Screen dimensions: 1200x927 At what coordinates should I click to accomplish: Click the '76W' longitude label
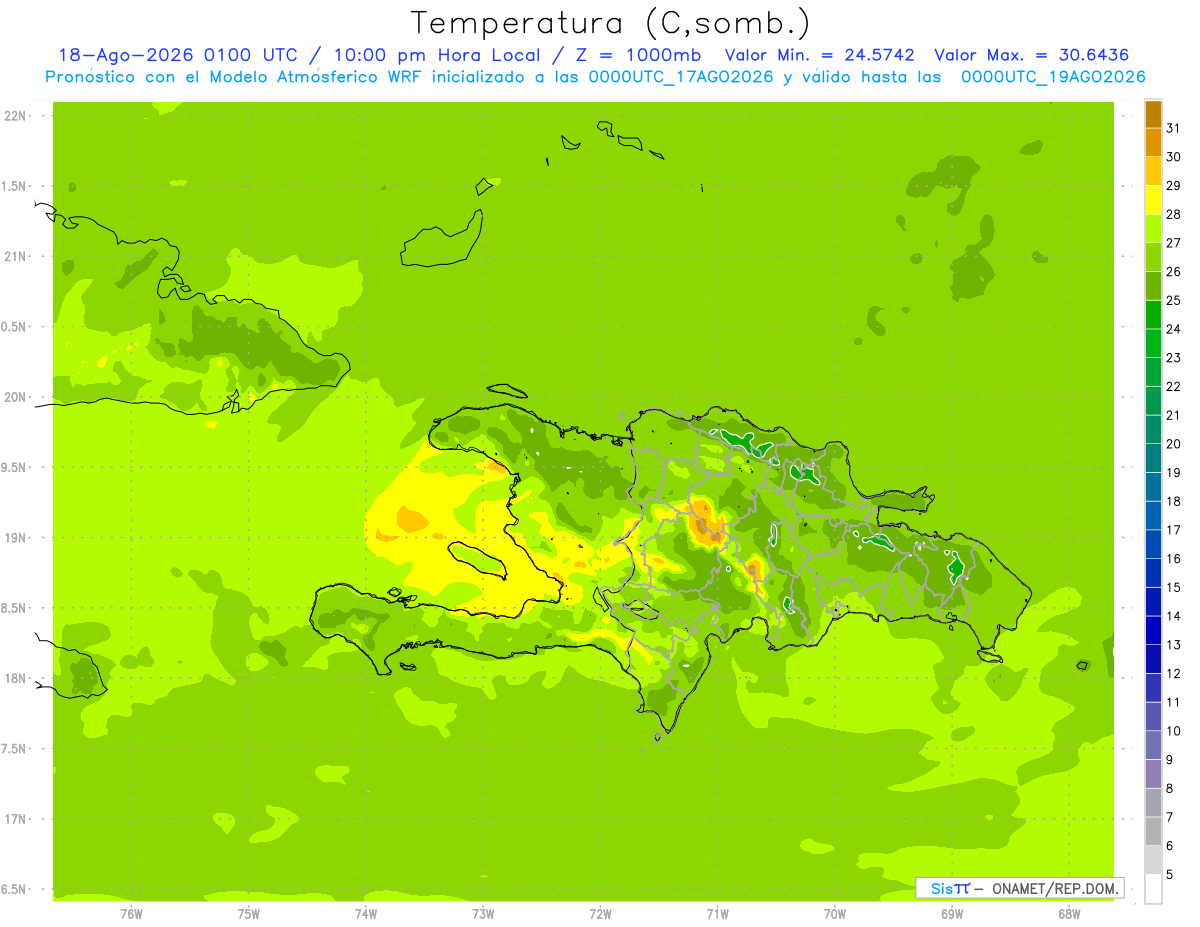point(131,913)
